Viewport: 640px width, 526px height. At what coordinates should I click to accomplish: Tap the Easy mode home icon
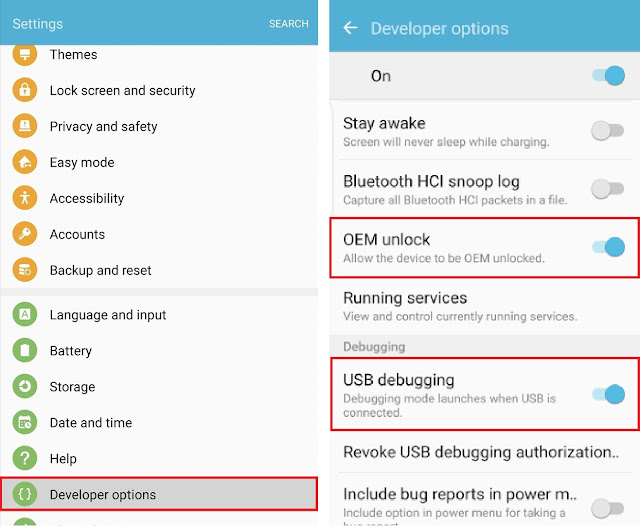click(x=25, y=162)
